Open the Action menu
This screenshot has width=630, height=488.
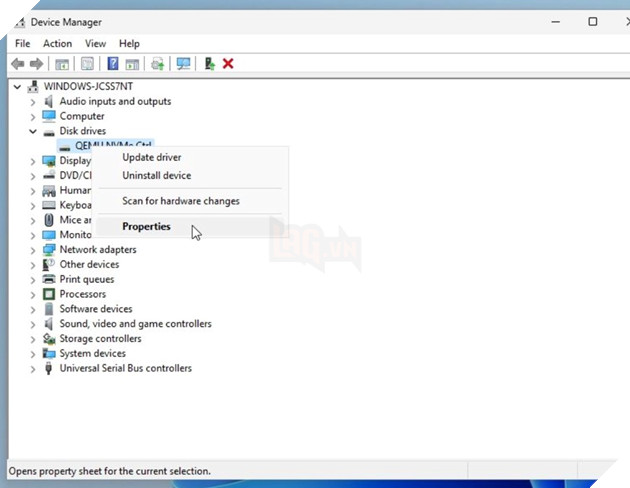(57, 43)
